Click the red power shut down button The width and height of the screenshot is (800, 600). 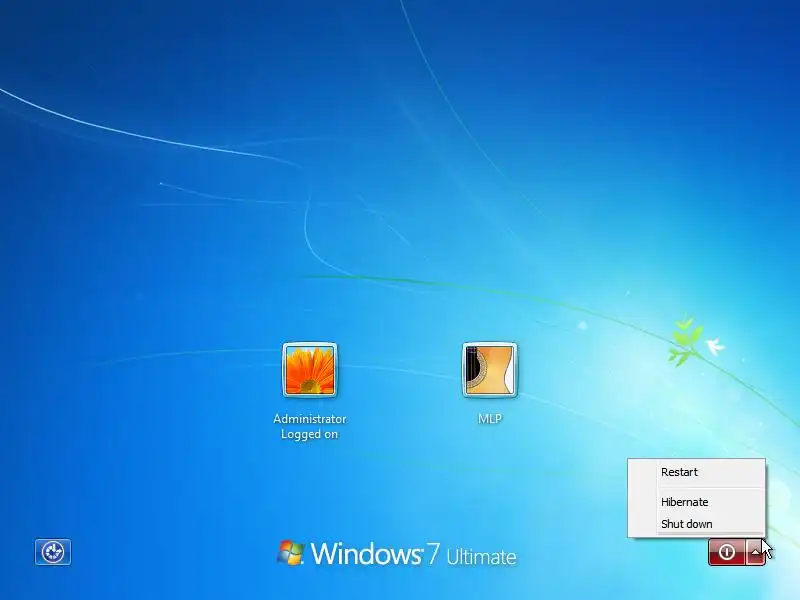(727, 552)
